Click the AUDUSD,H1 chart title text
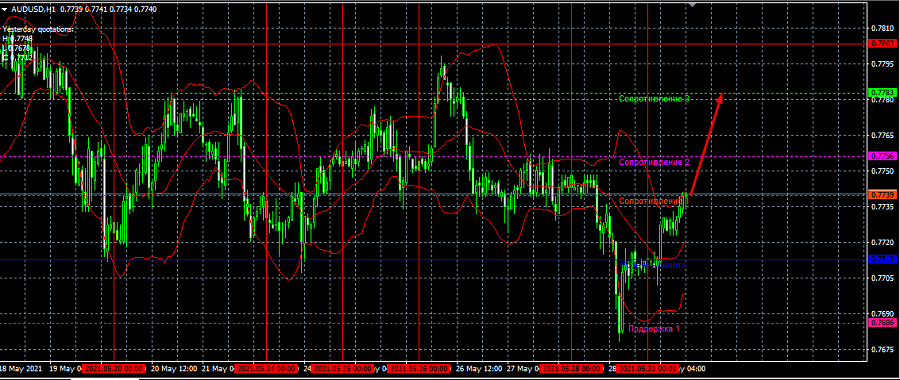The width and height of the screenshot is (900, 380). pyautogui.click(x=32, y=9)
